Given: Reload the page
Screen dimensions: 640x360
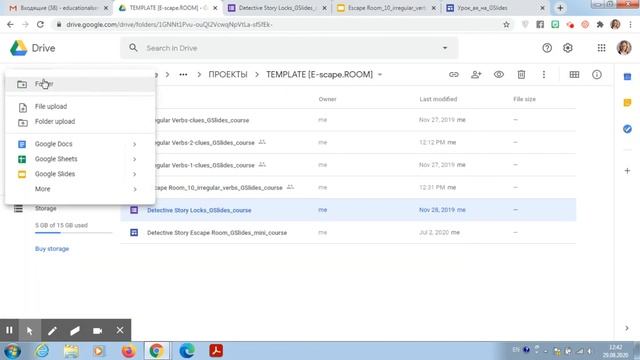Looking at the screenshot, I should tap(40, 24).
